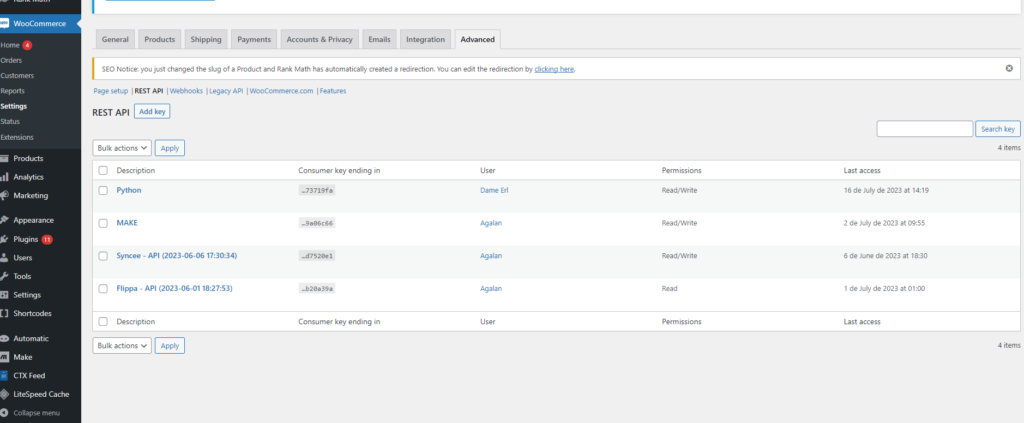Switch to the Products settings tab
The image size is (1024, 423).
coord(159,39)
